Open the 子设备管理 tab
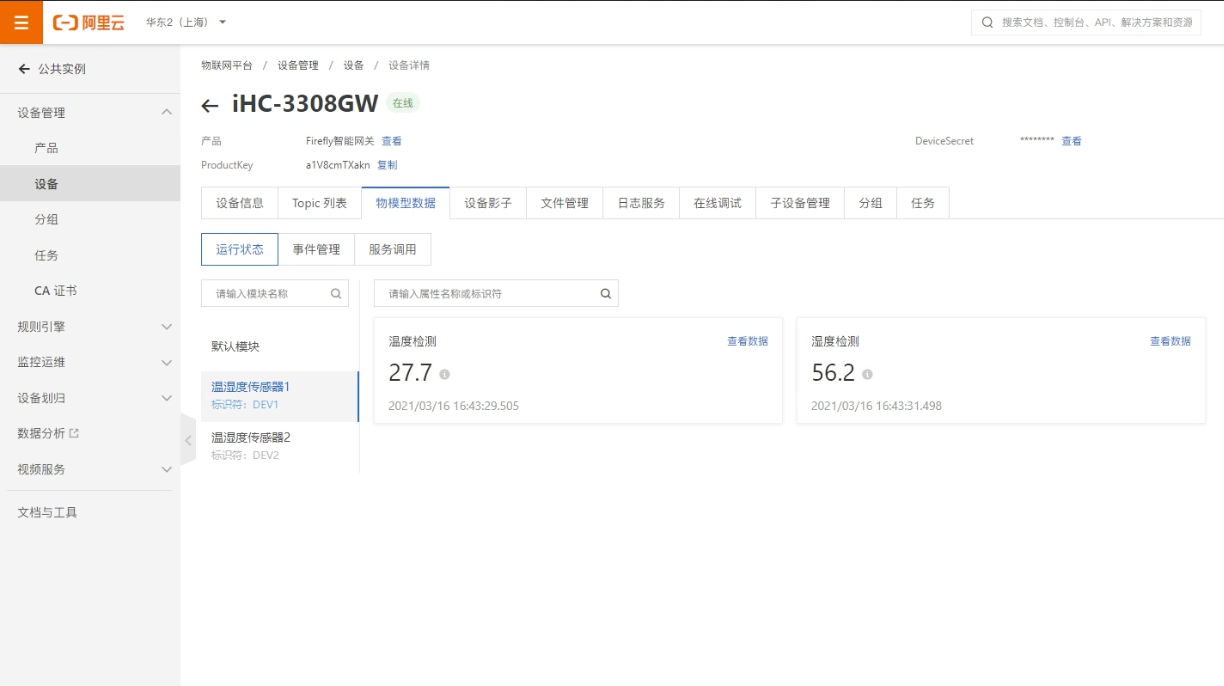The width and height of the screenshot is (1224, 686). click(800, 203)
